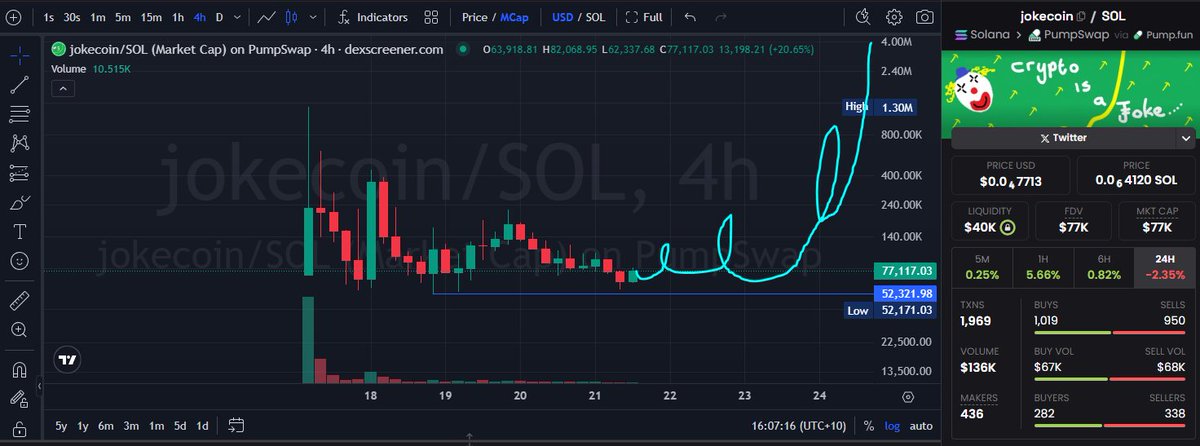Set chart range to 5y
This screenshot has width=1200, height=446.
point(62,425)
